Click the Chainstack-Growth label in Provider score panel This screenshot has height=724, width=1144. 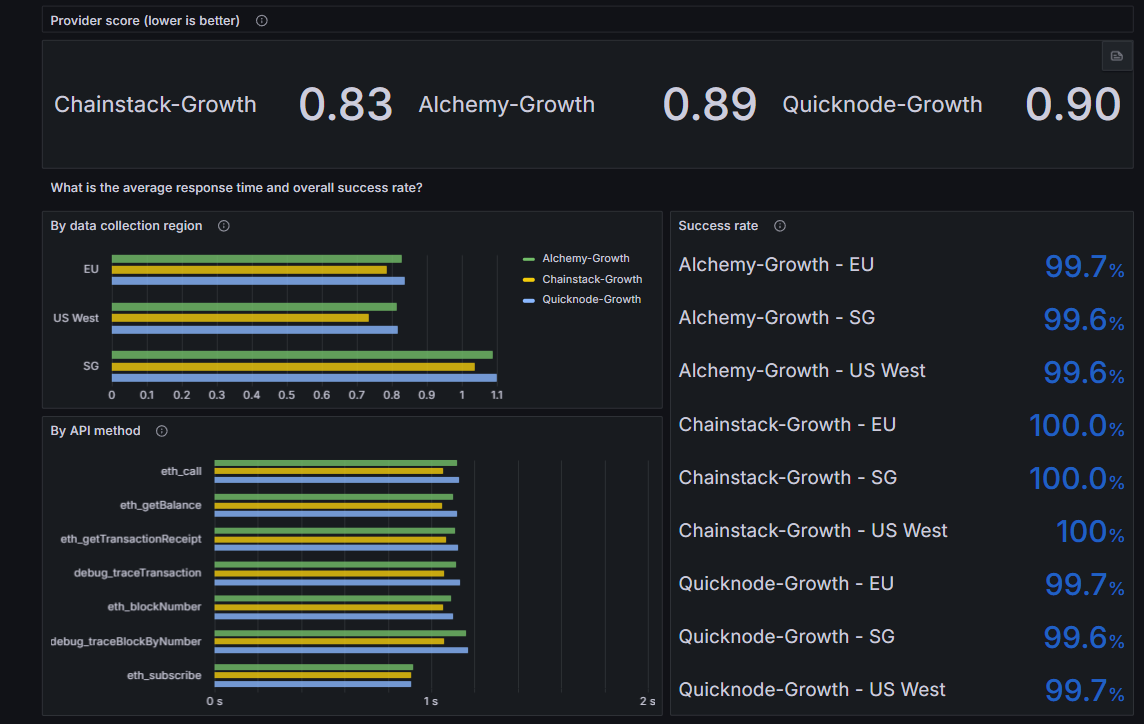click(155, 104)
